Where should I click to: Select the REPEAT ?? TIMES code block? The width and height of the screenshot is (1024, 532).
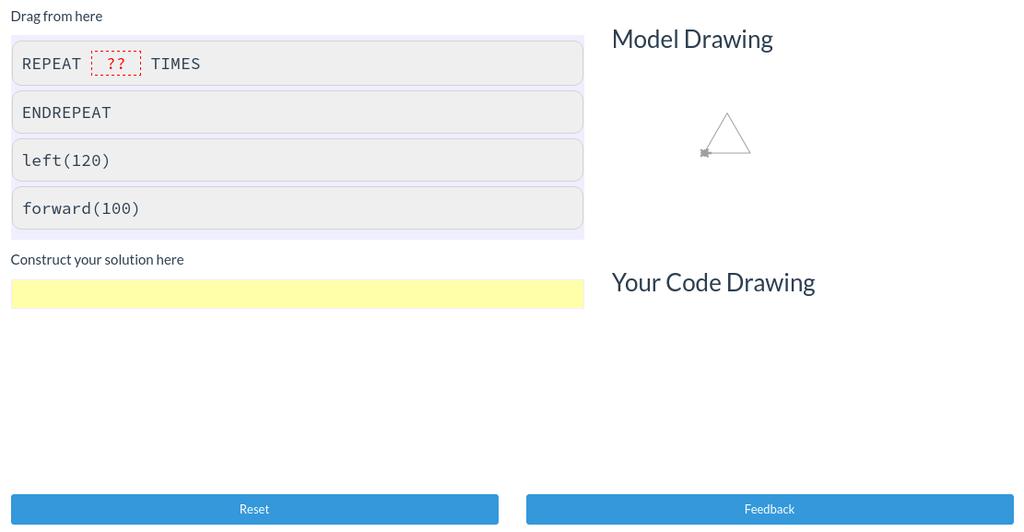[297, 63]
